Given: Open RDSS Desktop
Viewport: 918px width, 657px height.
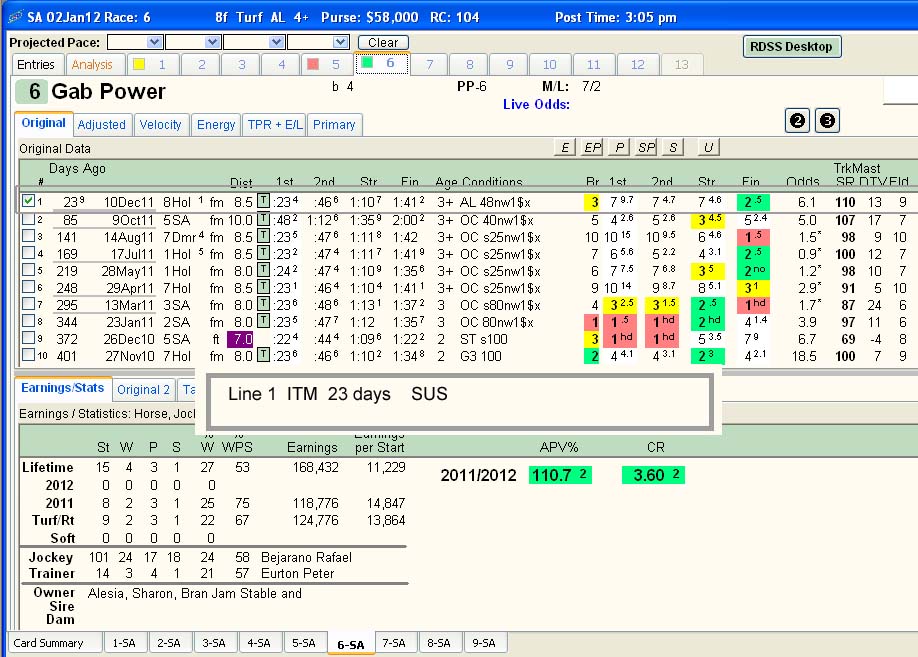Looking at the screenshot, I should coord(792,46).
